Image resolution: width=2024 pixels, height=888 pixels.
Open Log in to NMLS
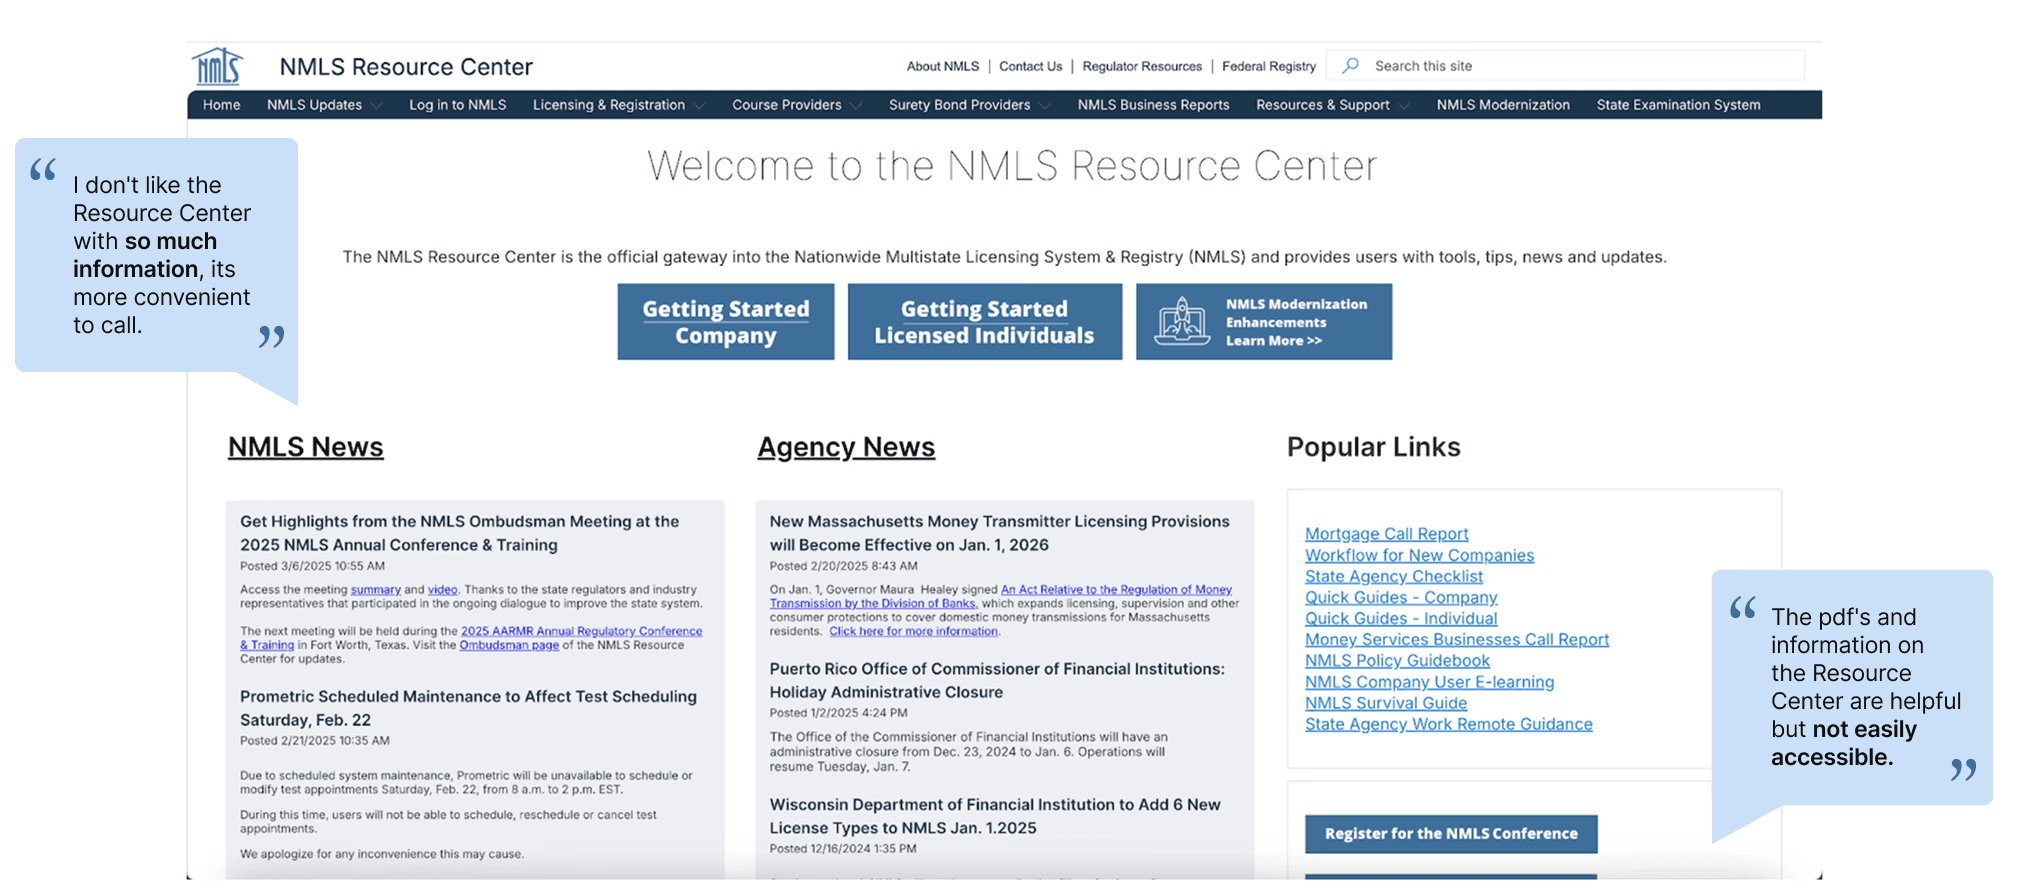457,105
